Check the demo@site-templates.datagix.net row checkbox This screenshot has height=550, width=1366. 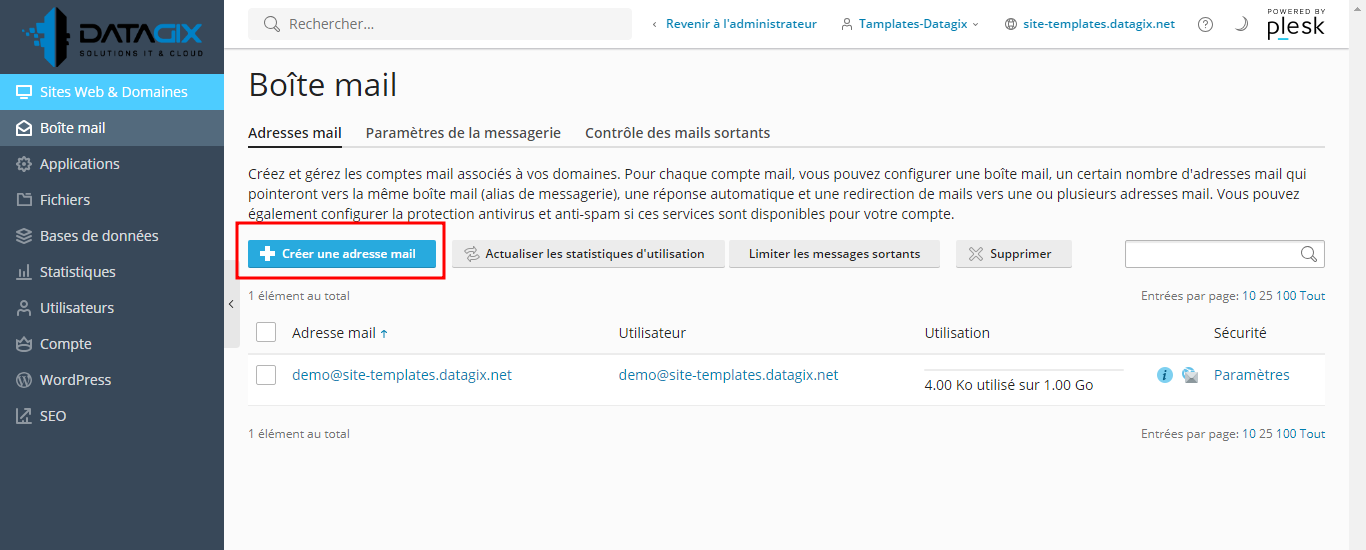(x=266, y=375)
